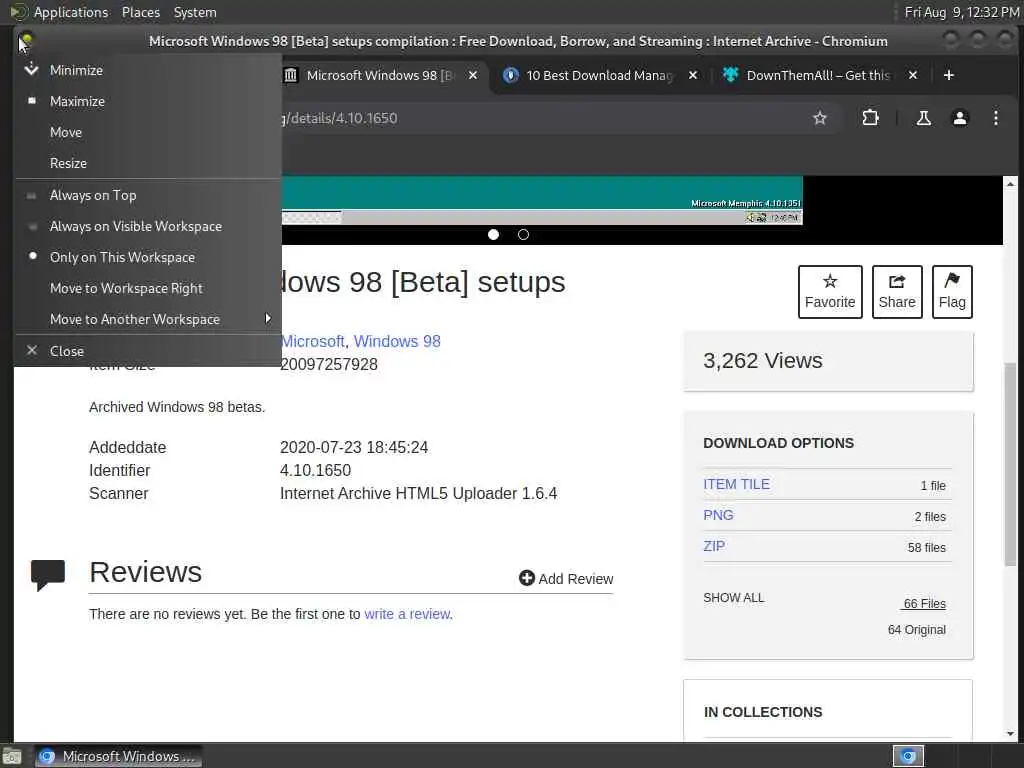Click page scrollbar up arrow
1024x768 pixels.
click(x=1010, y=183)
